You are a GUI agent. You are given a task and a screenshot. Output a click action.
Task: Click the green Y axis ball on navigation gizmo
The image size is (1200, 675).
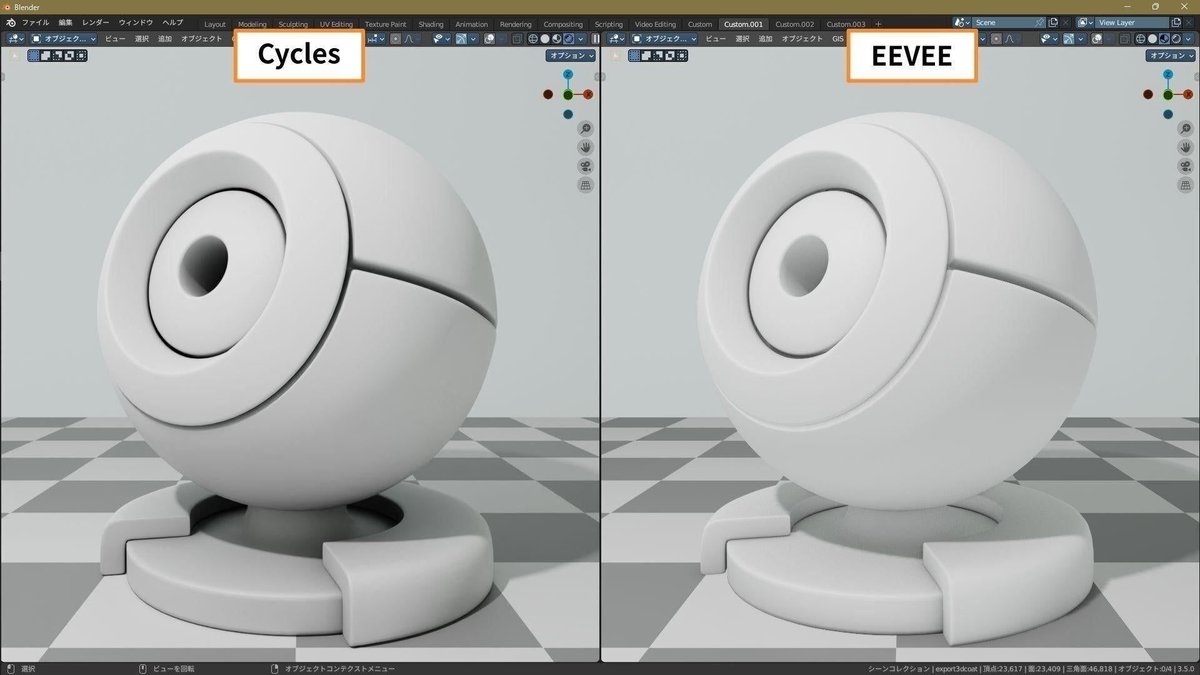click(x=568, y=94)
